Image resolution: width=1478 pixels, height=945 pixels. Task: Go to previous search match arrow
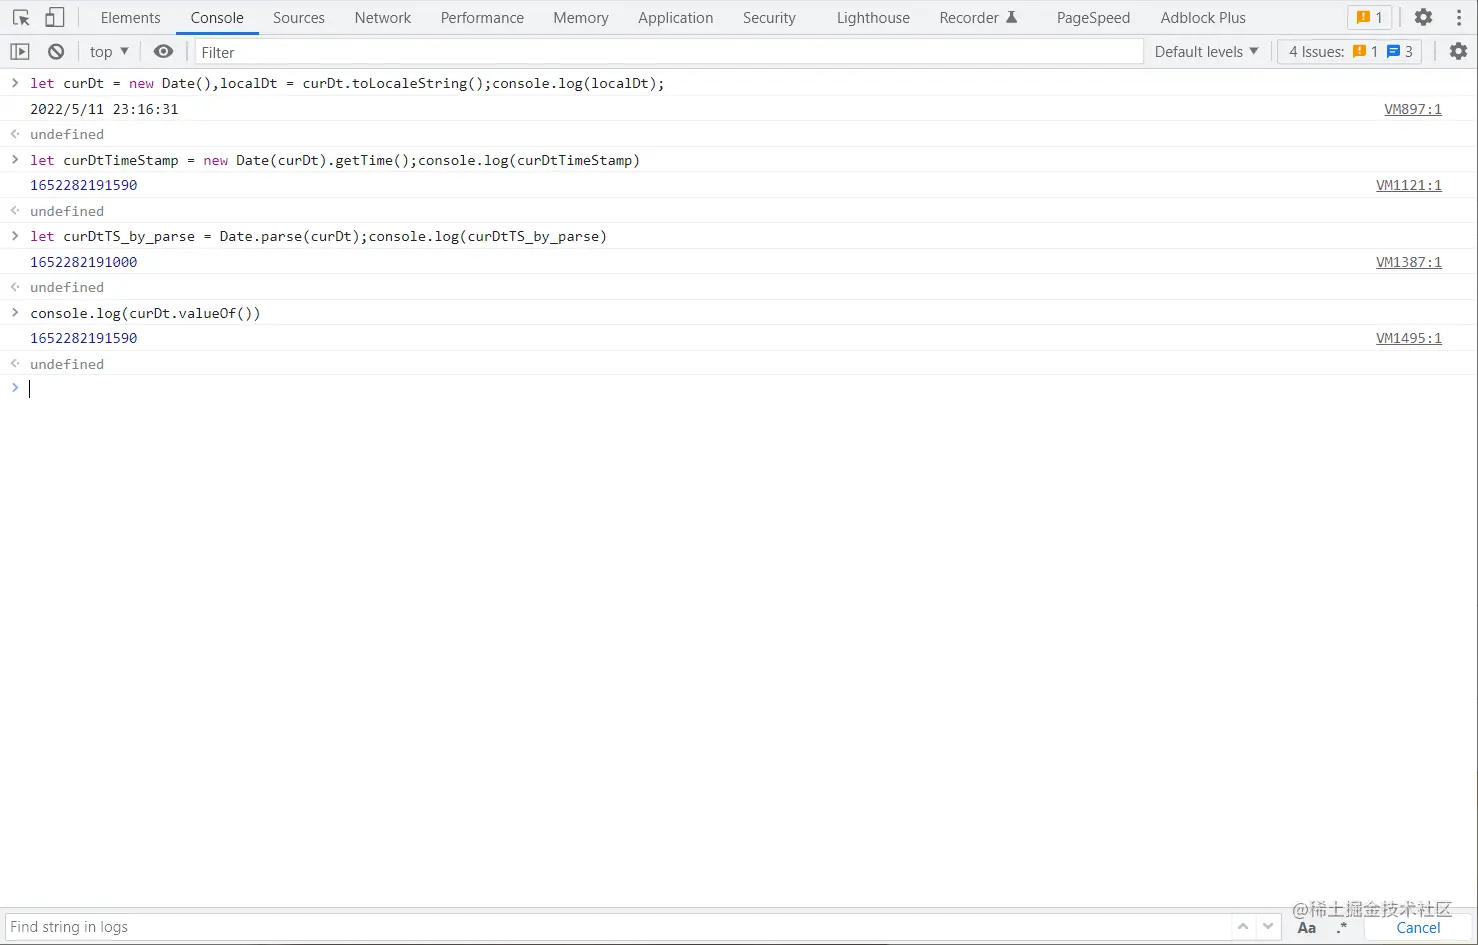coord(1243,927)
